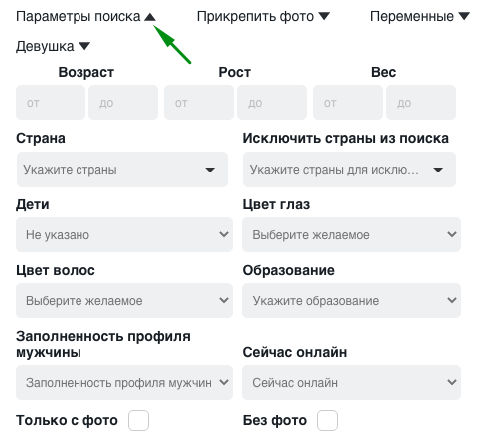Focus the Рост 'от' field
The width and height of the screenshot is (482, 438).
(x=199, y=103)
